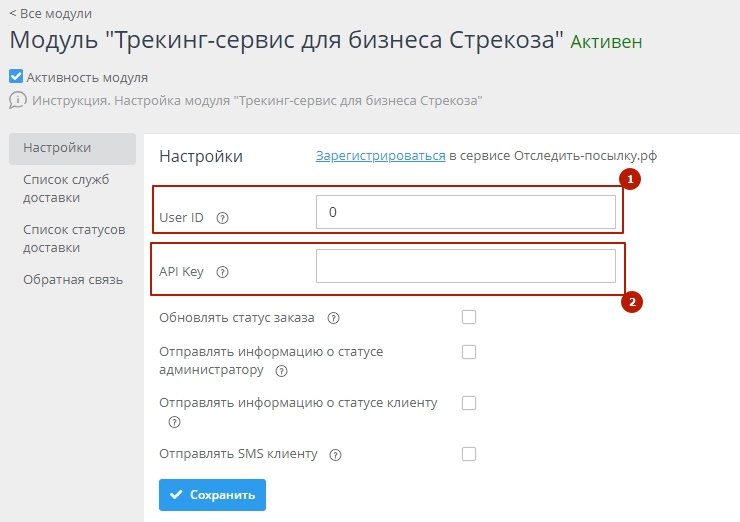The width and height of the screenshot is (740, 522).
Task: Click help icon beside API Key label
Action: [x=222, y=271]
